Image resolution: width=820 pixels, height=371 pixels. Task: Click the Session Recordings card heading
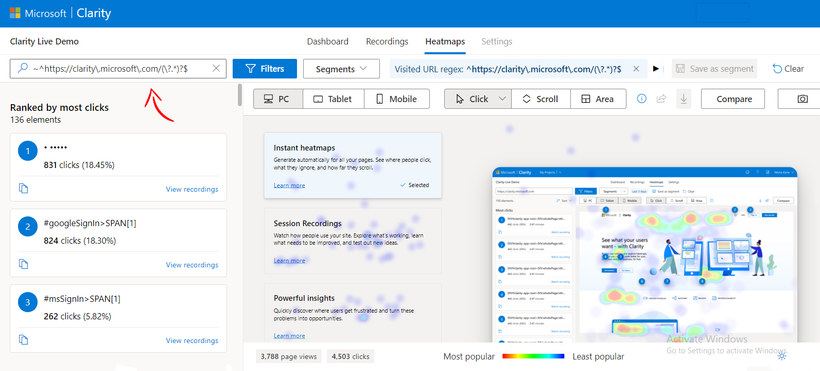[308, 223]
